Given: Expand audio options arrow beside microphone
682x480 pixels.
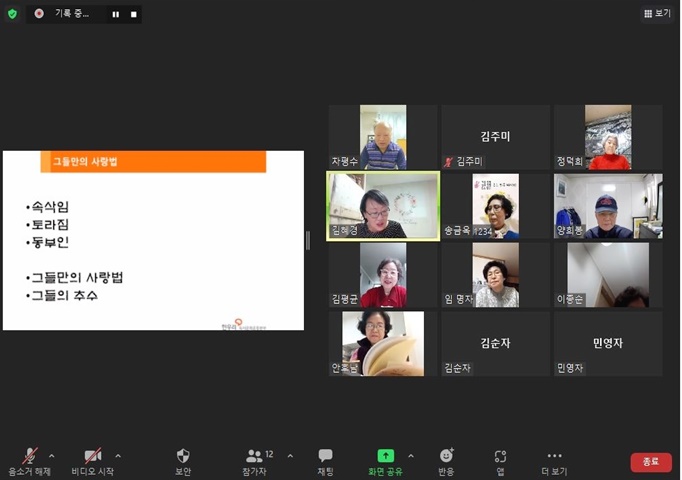Looking at the screenshot, I should tap(52, 456).
